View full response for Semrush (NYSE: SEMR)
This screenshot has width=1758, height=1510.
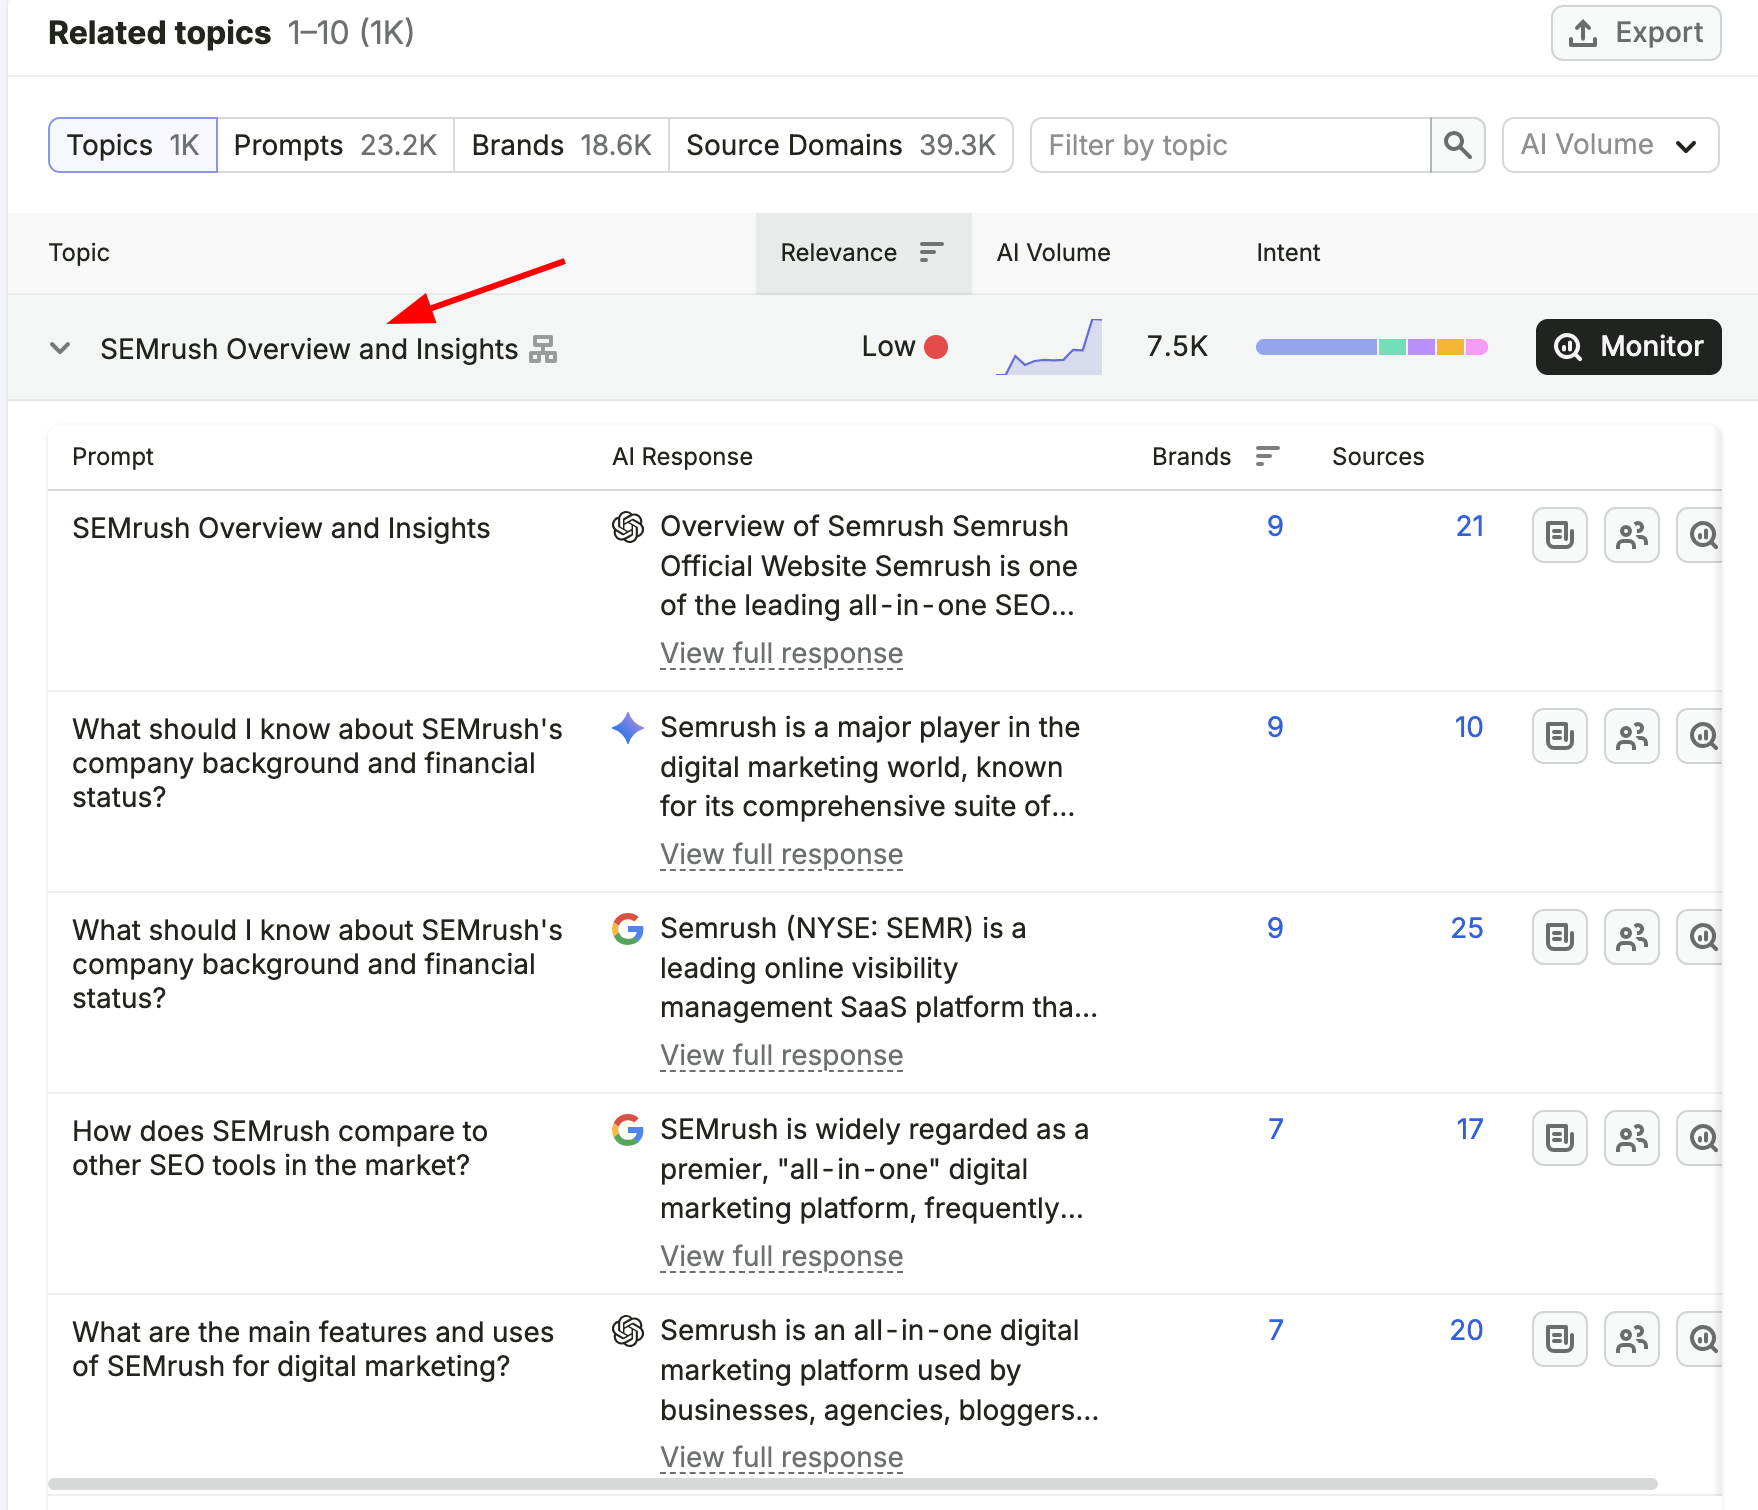[x=782, y=1055]
